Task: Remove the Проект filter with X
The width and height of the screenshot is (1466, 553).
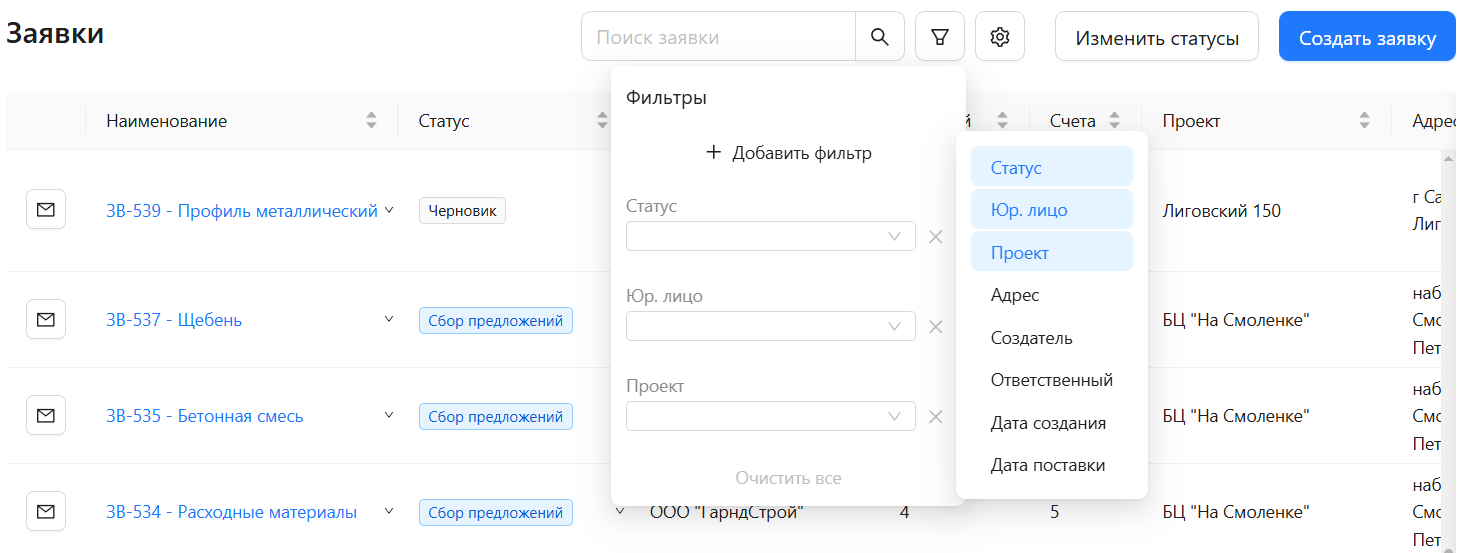Action: point(936,417)
